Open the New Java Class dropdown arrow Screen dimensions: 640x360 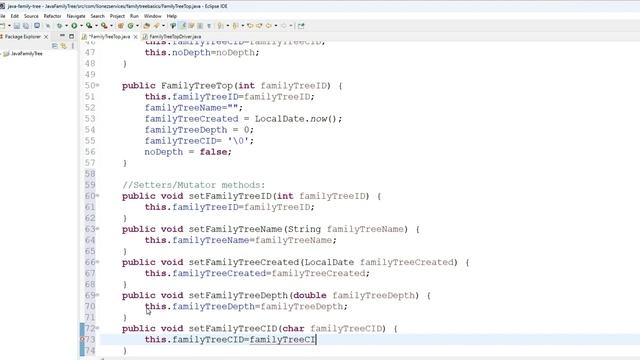point(137,26)
